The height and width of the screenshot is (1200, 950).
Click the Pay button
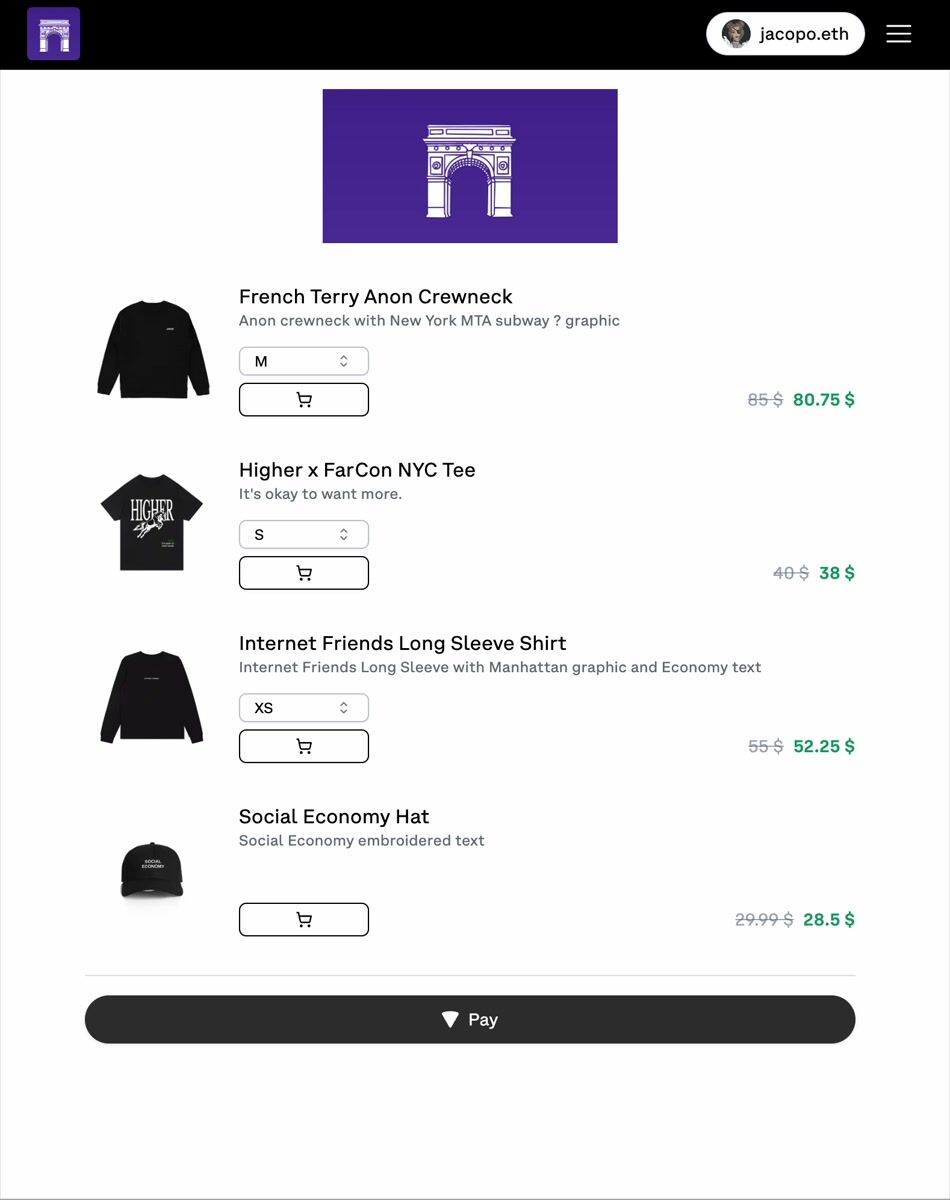click(470, 1019)
